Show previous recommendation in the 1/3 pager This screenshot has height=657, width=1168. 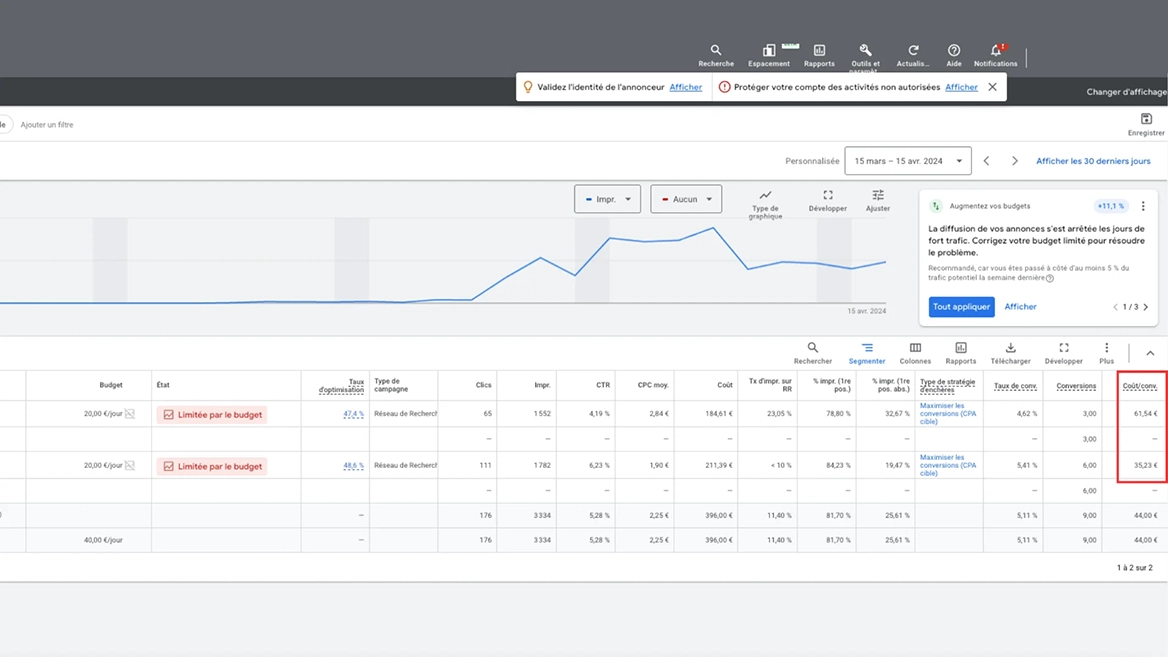point(1115,307)
